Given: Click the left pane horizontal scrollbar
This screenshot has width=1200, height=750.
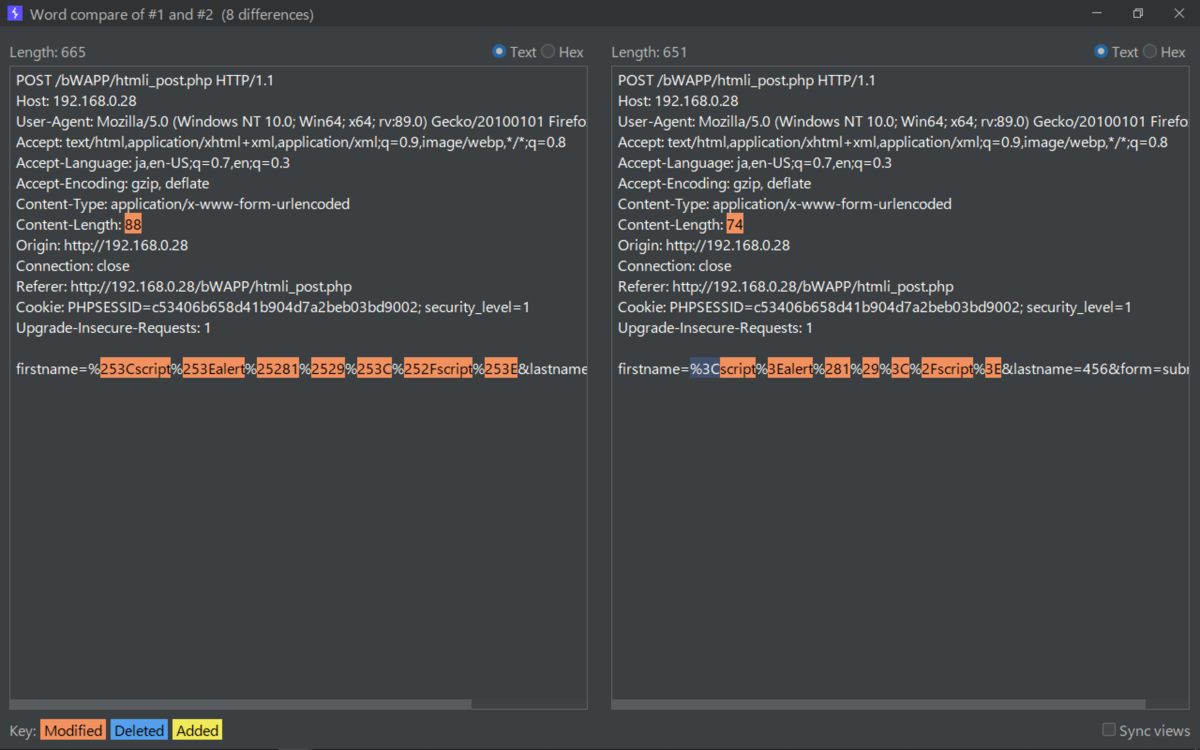Looking at the screenshot, I should (x=241, y=704).
